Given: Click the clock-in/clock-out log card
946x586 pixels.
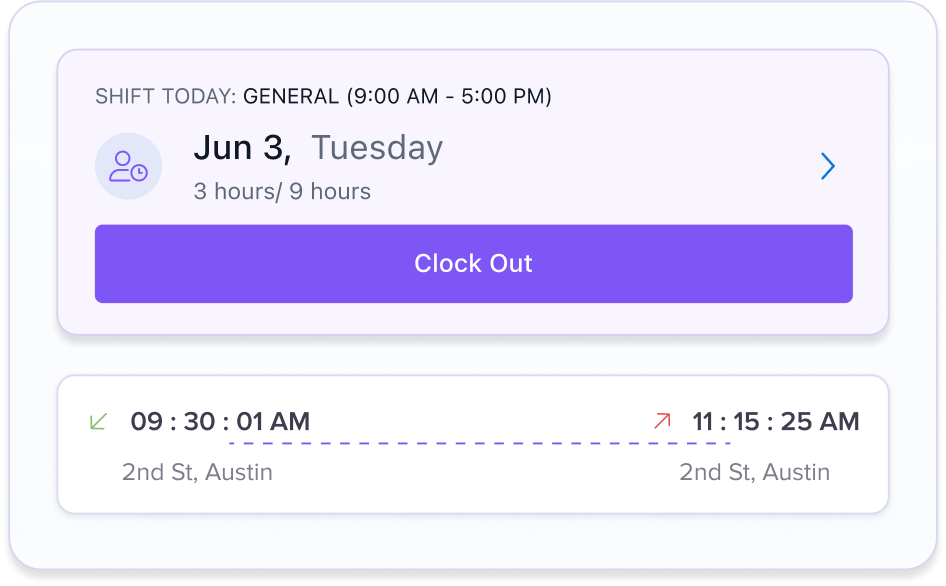Looking at the screenshot, I should [x=473, y=445].
